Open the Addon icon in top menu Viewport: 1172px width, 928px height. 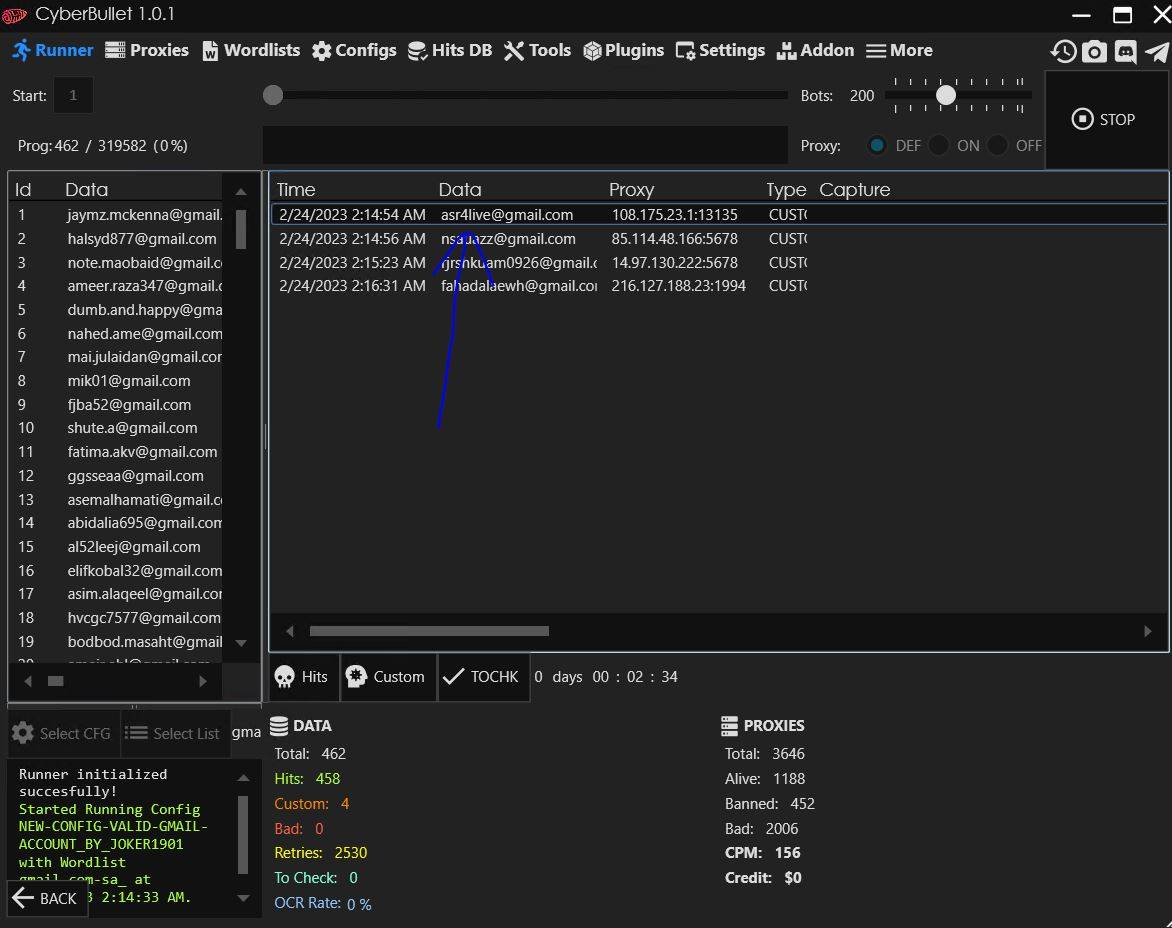tap(785, 51)
